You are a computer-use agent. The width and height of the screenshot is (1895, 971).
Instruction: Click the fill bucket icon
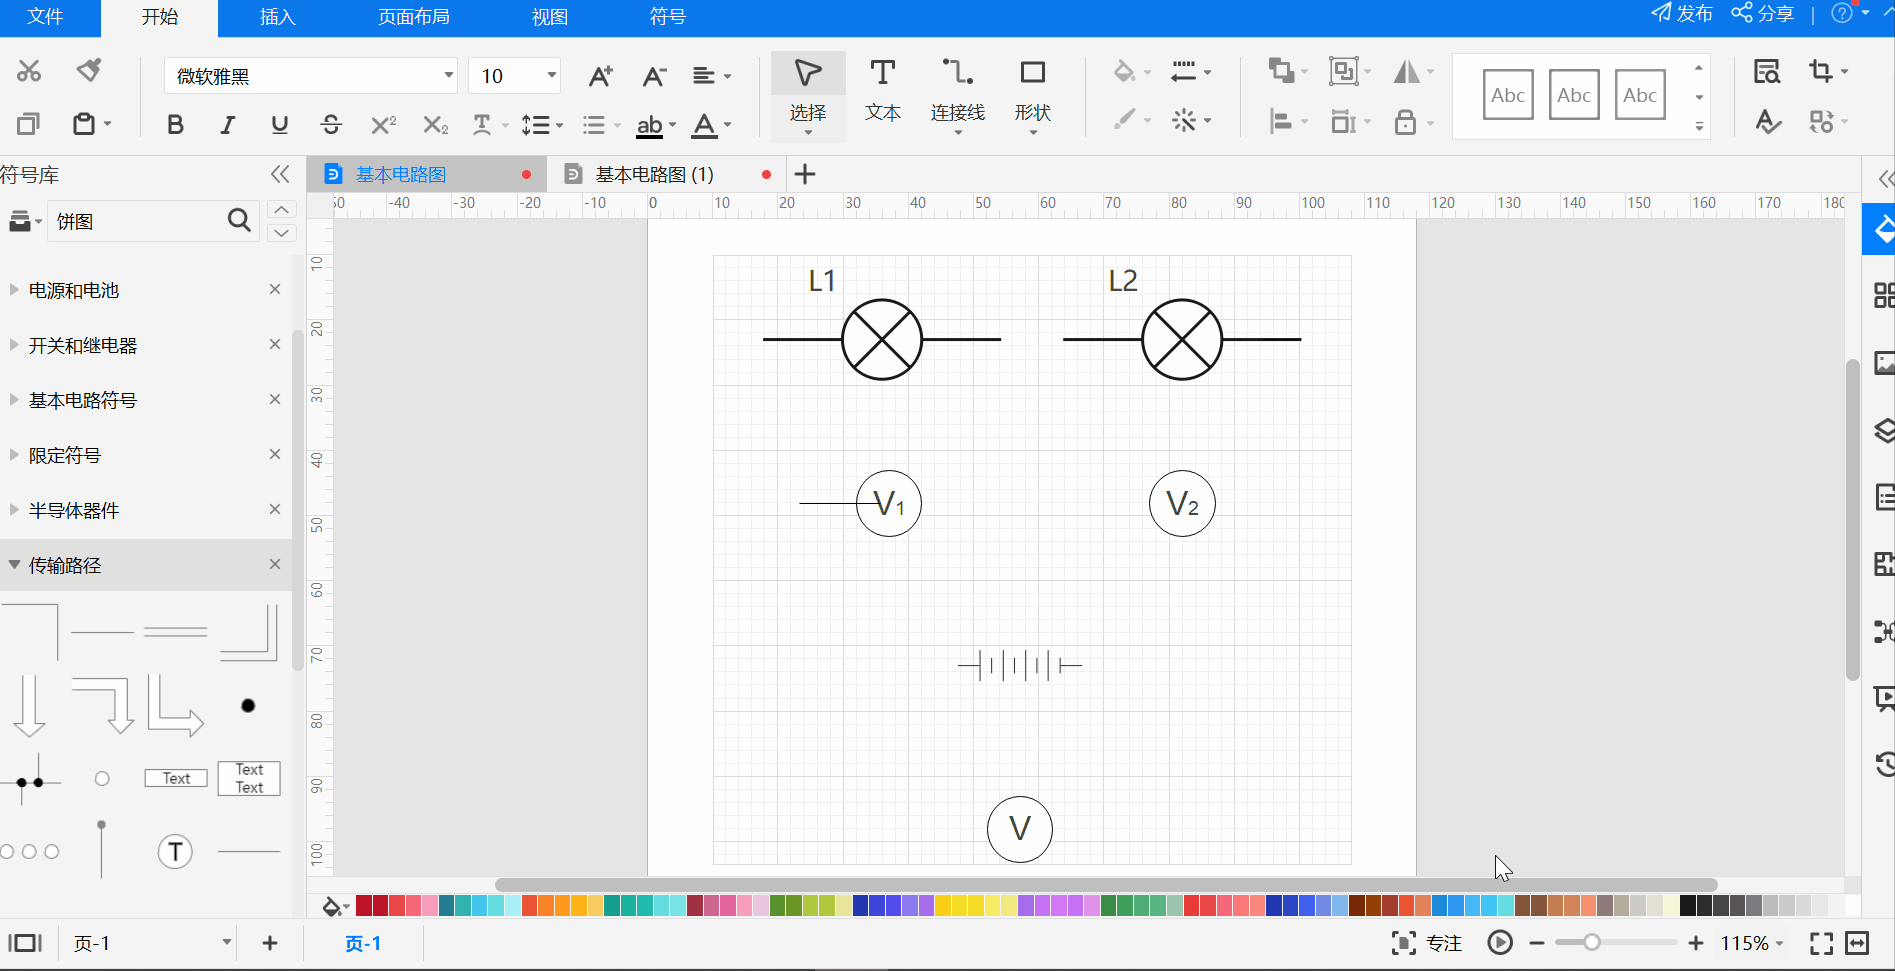1124,71
